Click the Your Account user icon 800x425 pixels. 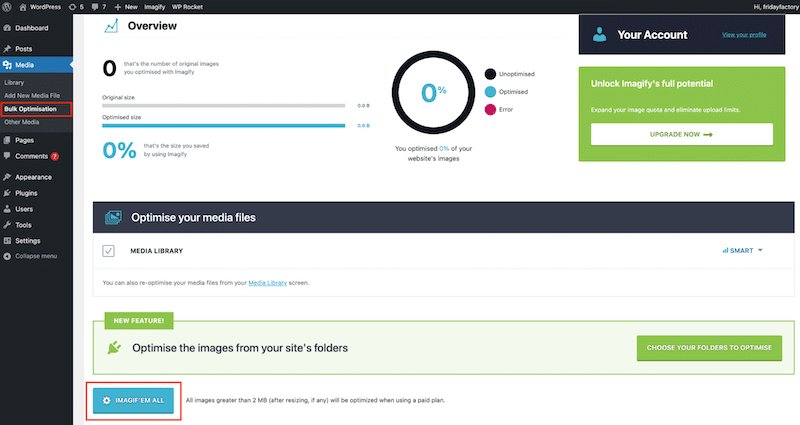pyautogui.click(x=599, y=35)
